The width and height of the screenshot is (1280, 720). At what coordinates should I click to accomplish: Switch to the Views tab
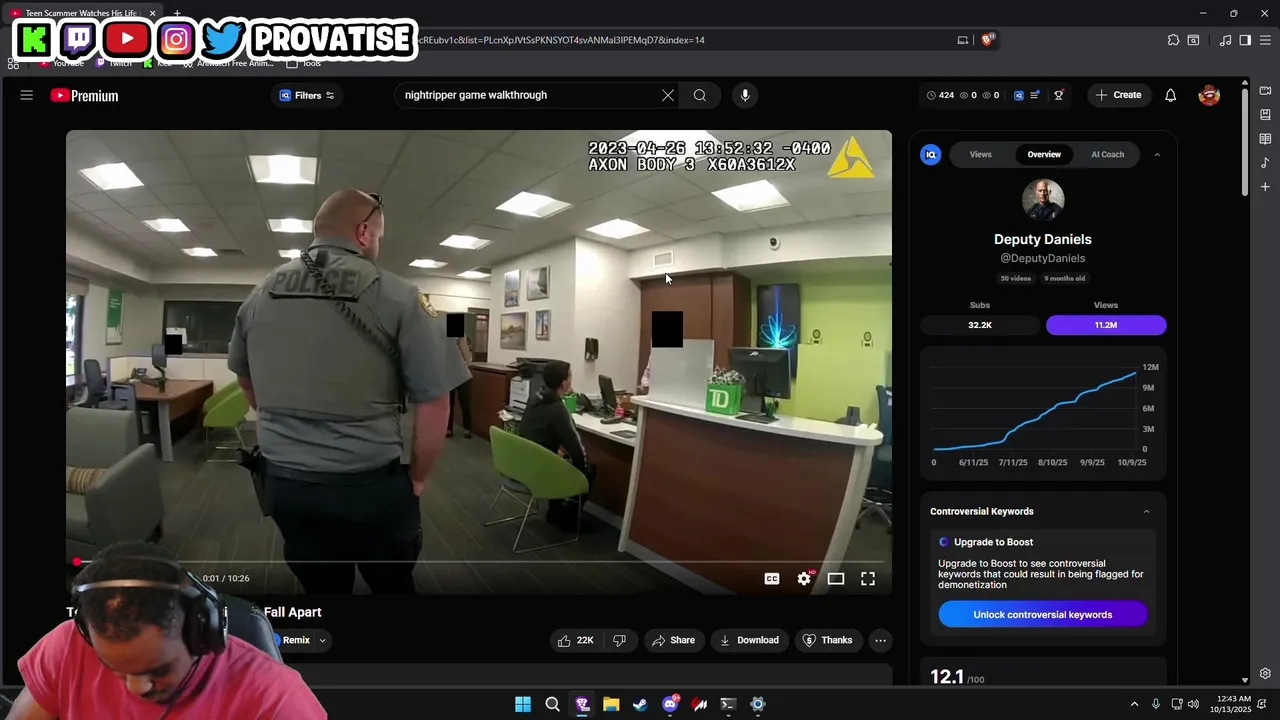tap(981, 155)
